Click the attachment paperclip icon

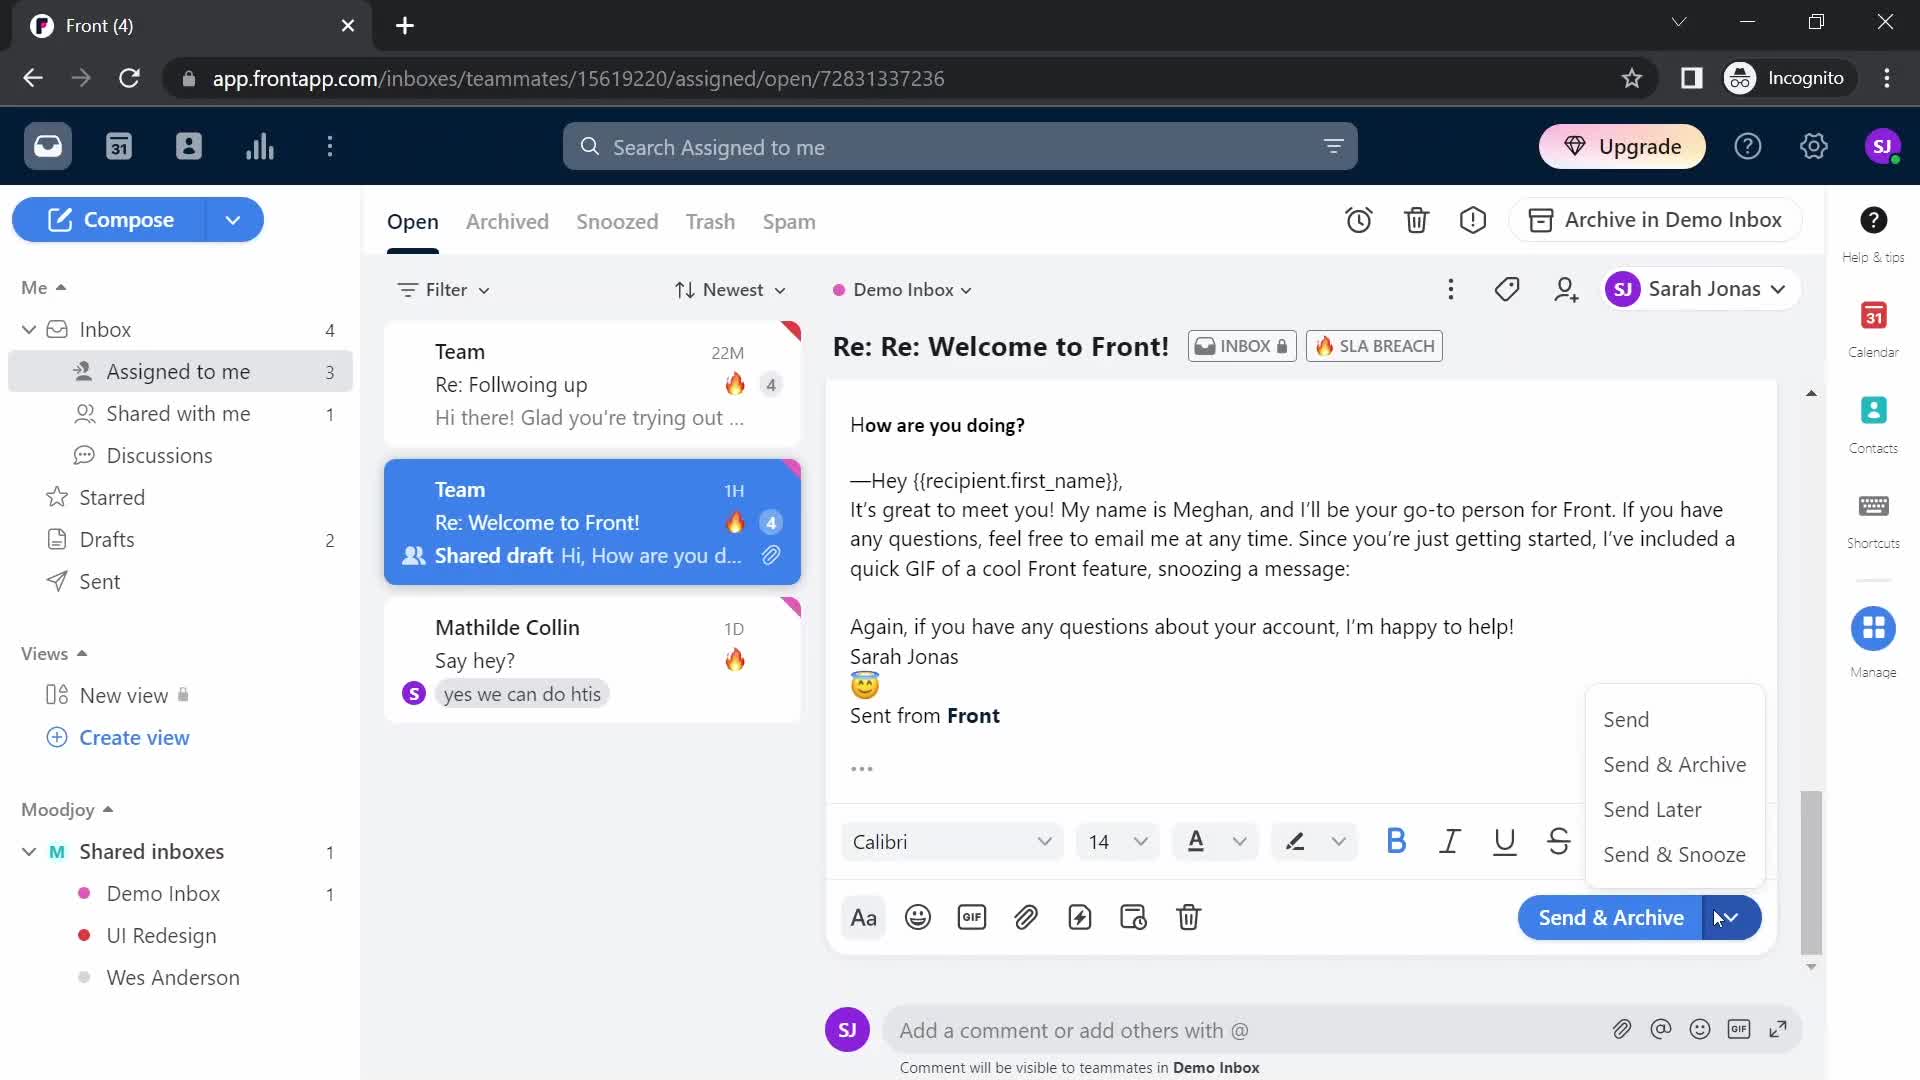click(x=1027, y=918)
